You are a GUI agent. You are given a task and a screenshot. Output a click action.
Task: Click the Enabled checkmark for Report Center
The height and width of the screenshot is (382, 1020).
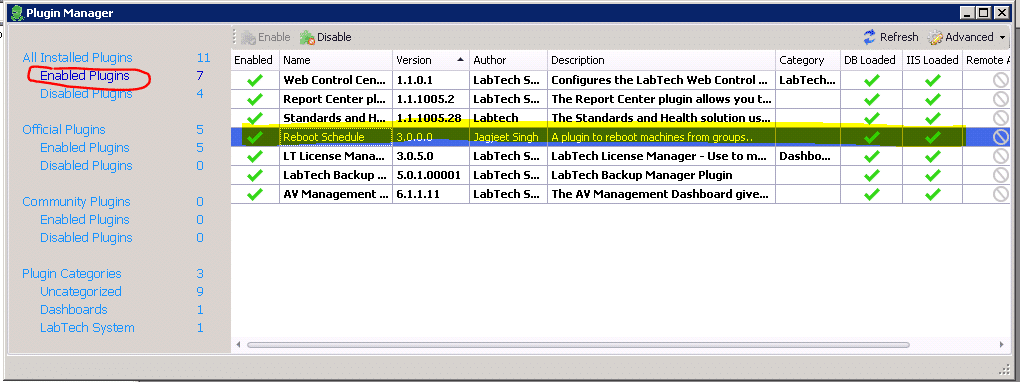coord(255,100)
